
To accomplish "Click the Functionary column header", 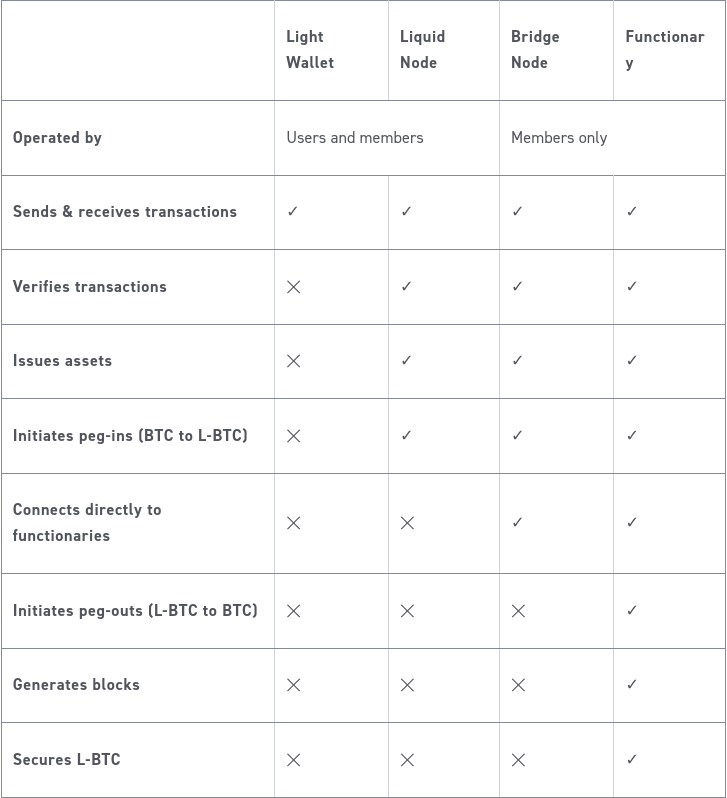I will coord(664,49).
